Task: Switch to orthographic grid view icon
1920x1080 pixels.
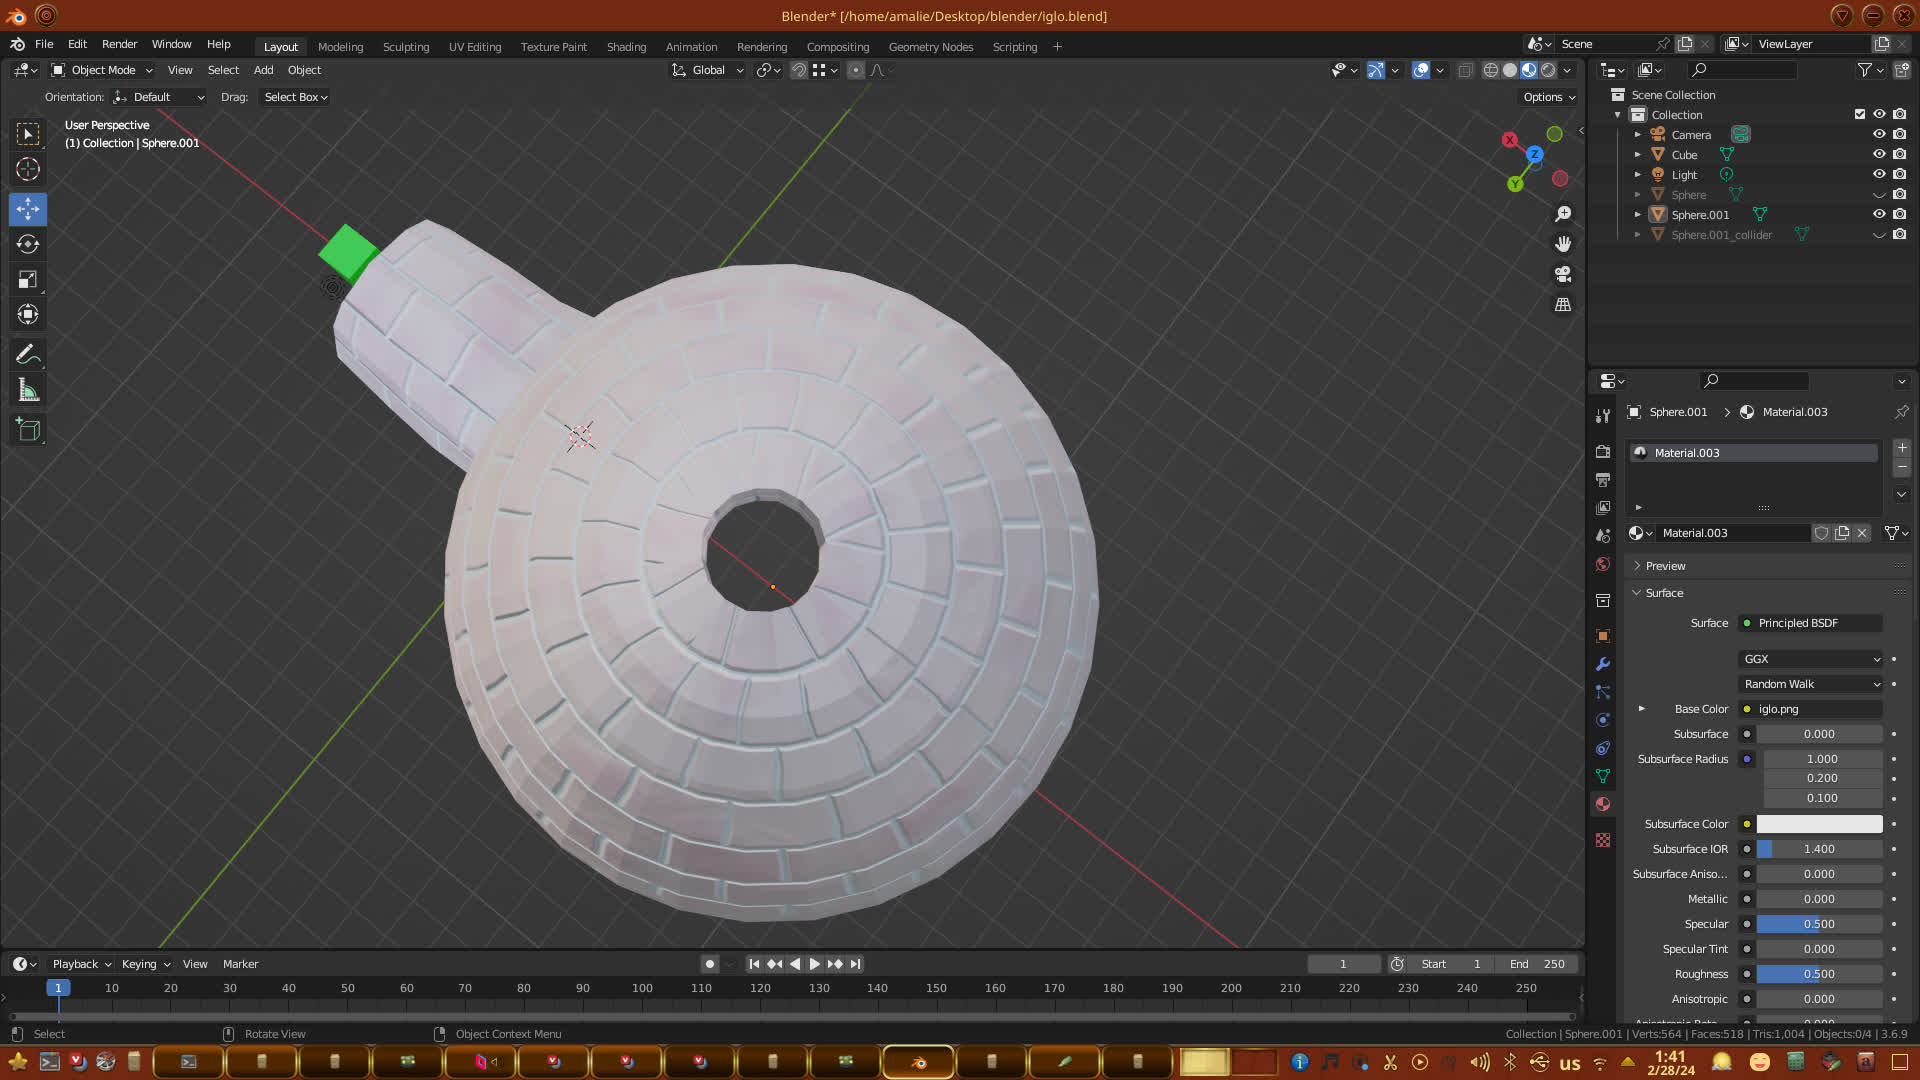Action: click(x=1563, y=304)
